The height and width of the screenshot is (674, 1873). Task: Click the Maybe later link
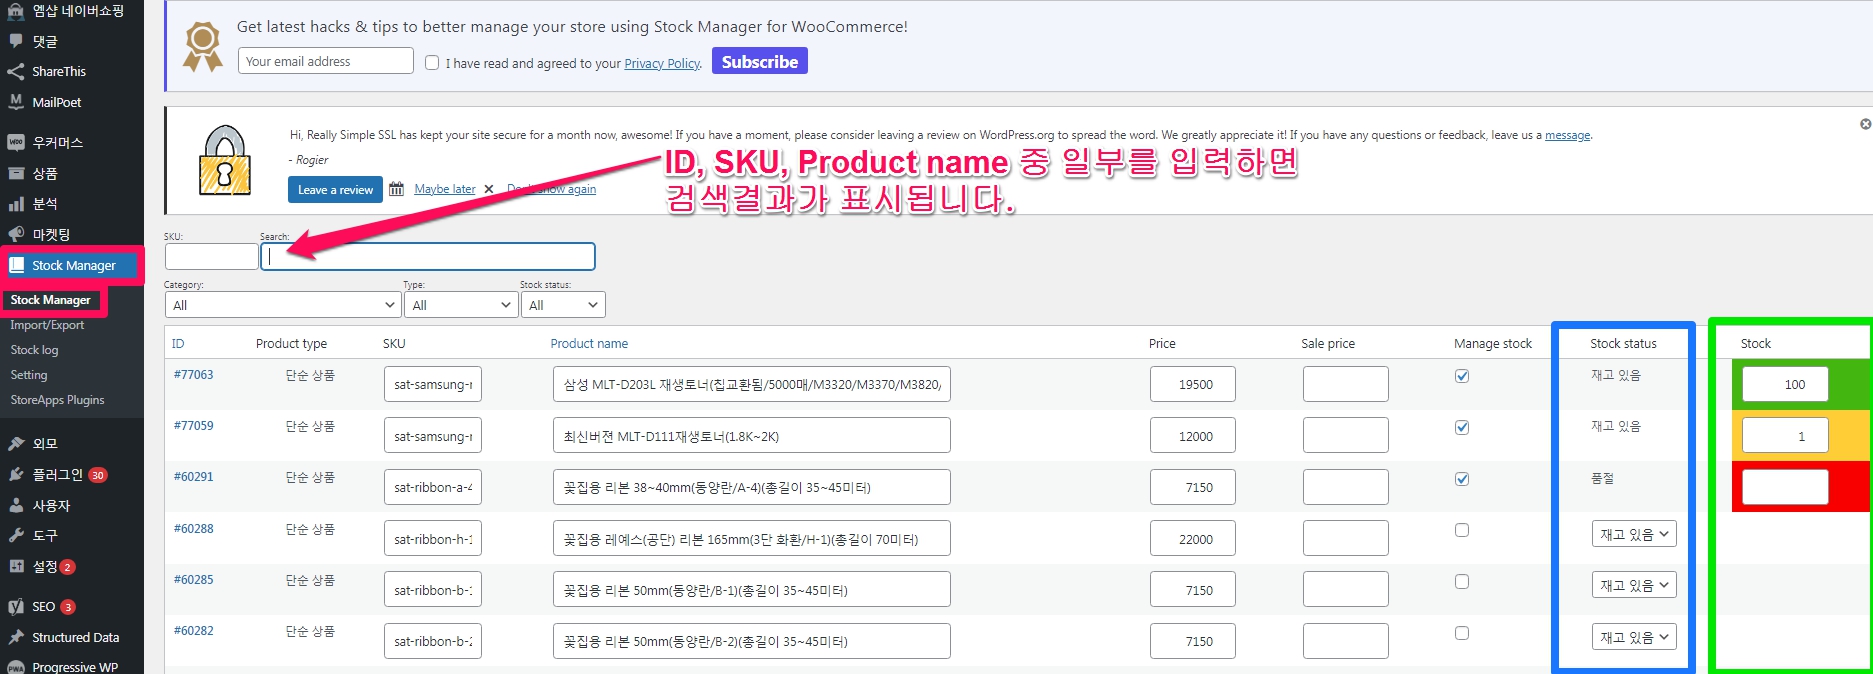coord(445,189)
